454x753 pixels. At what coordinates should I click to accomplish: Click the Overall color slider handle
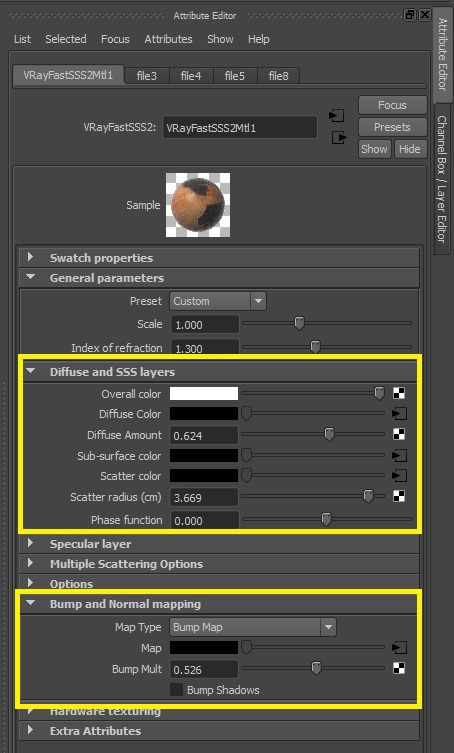click(380, 393)
